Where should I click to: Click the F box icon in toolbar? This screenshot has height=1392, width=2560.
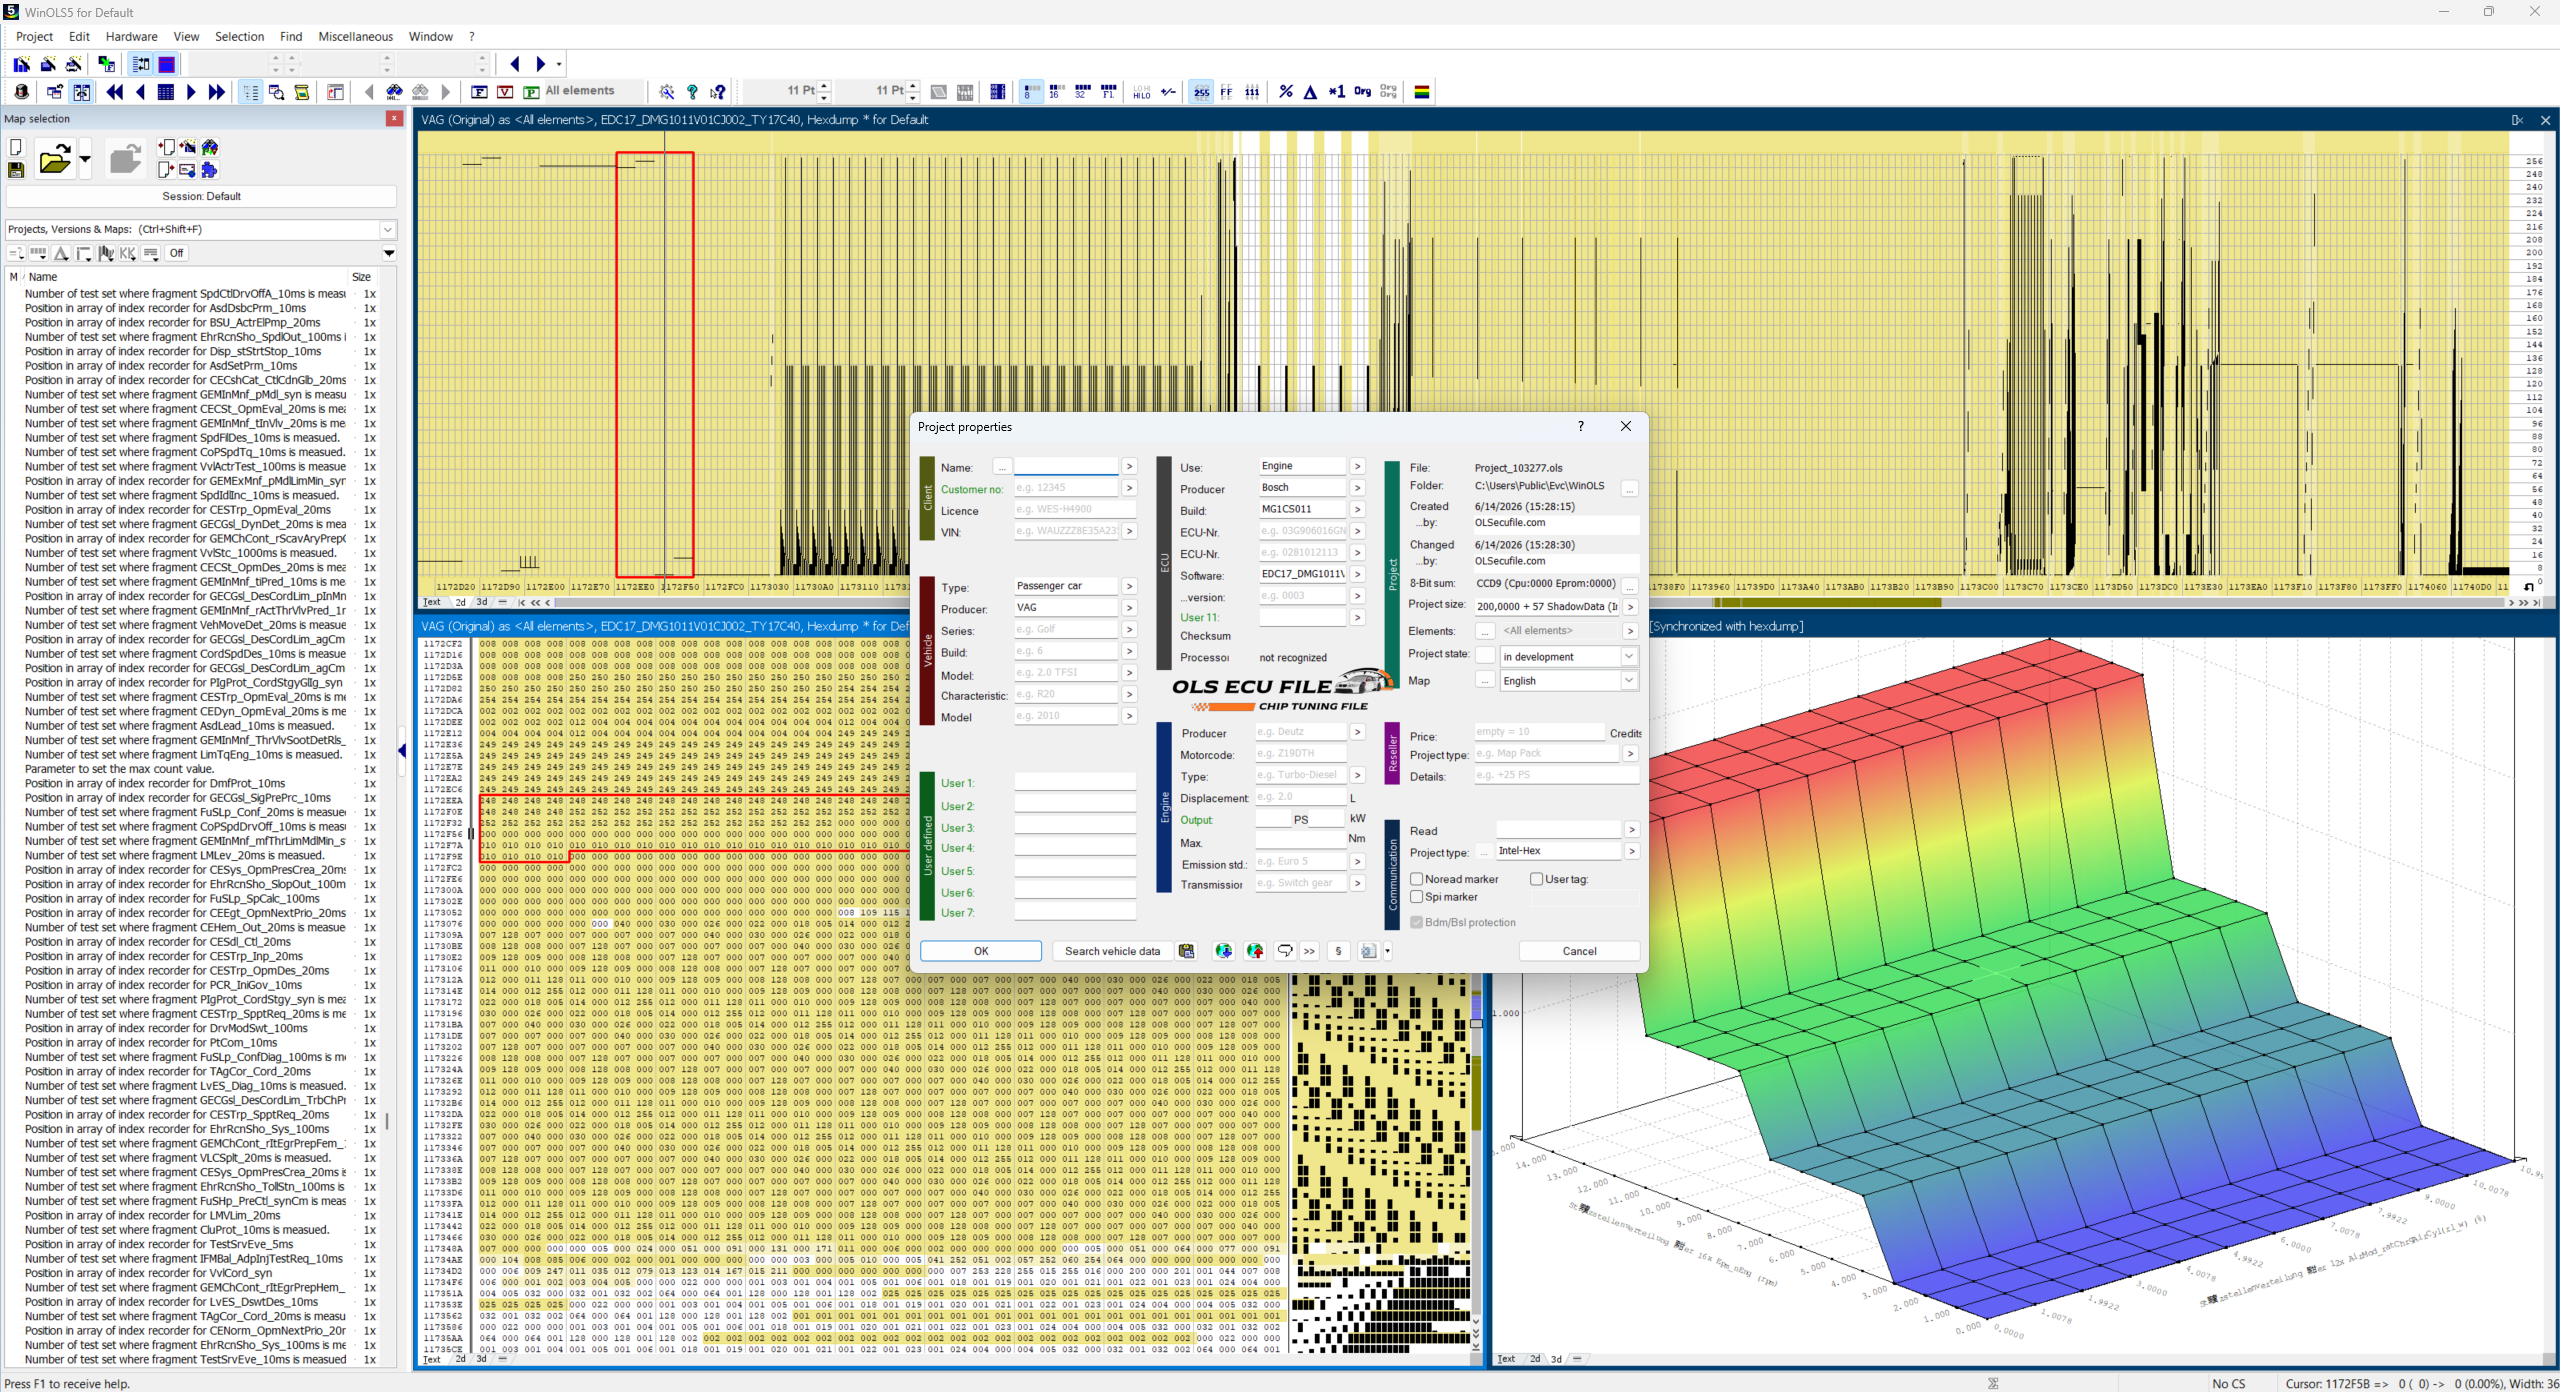click(480, 92)
